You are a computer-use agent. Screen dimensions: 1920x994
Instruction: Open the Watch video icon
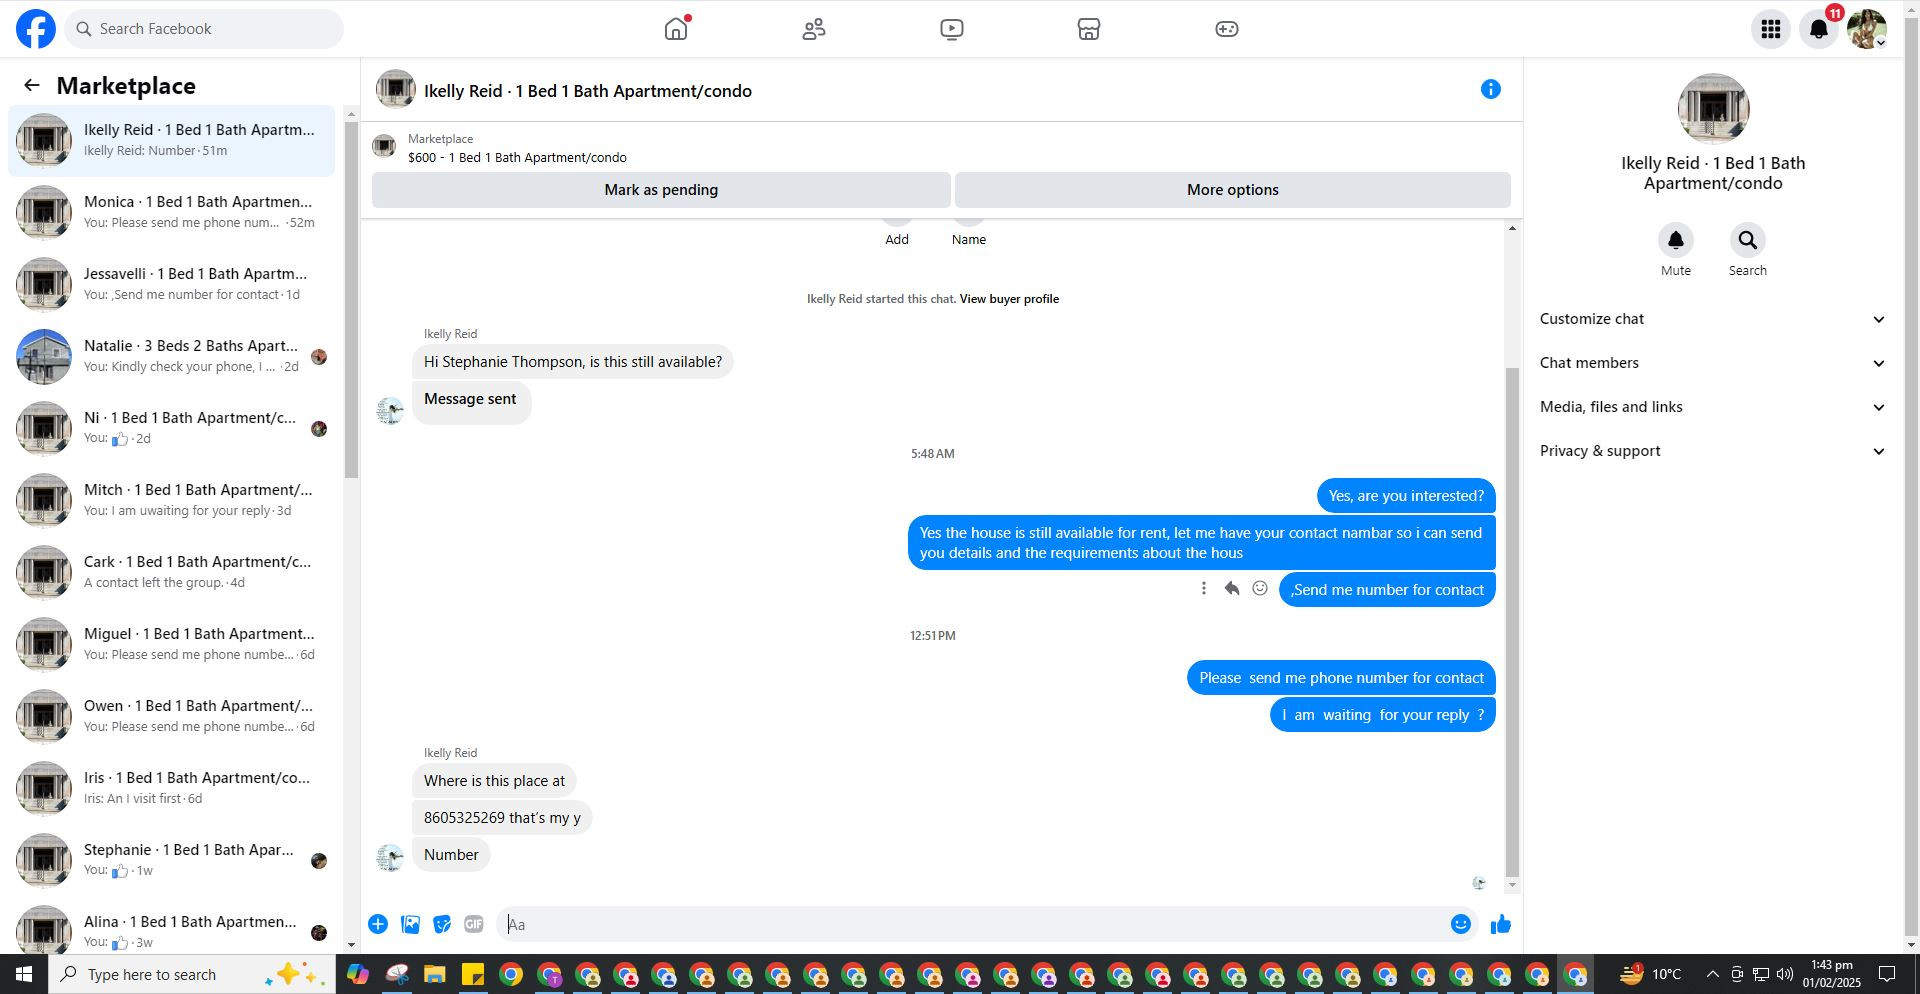pyautogui.click(x=952, y=29)
